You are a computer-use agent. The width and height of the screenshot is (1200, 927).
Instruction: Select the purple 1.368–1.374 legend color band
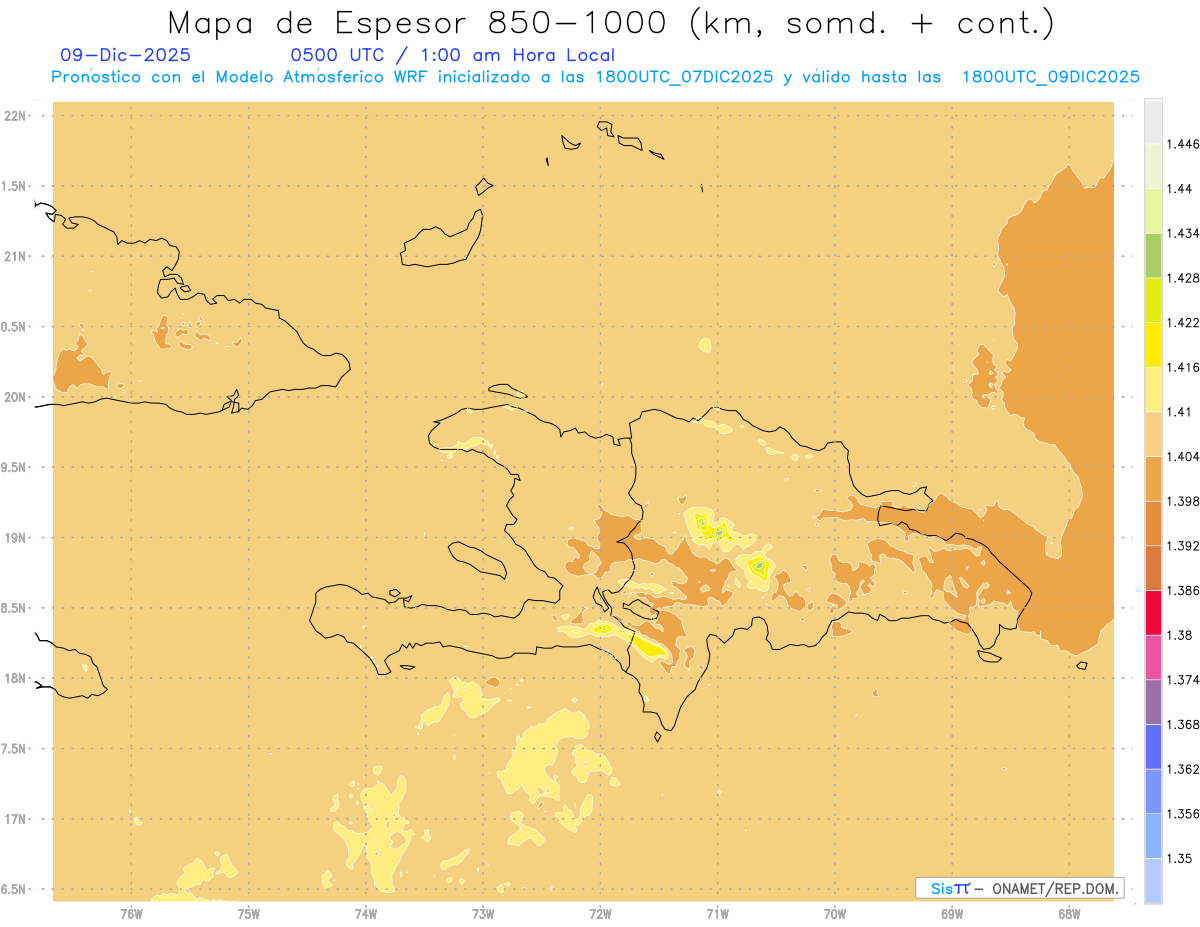1153,701
